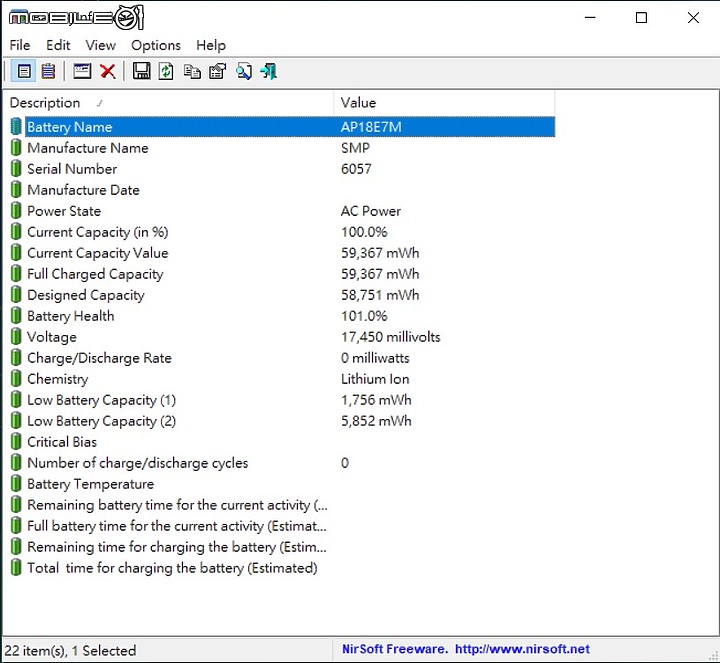Viewport: 720px width, 663px height.
Task: Click the '6057' value cell
Action: coord(356,169)
